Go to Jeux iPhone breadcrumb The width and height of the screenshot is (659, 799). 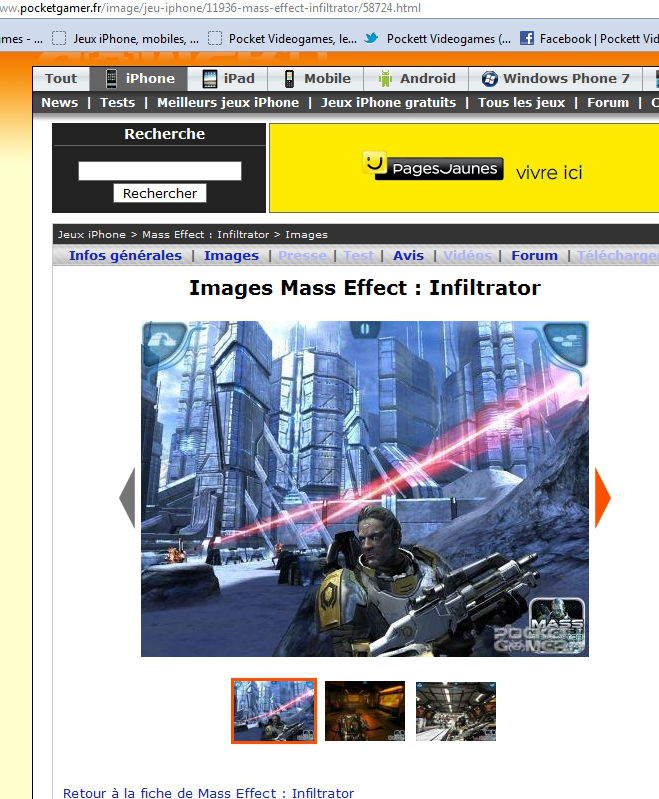(92, 234)
